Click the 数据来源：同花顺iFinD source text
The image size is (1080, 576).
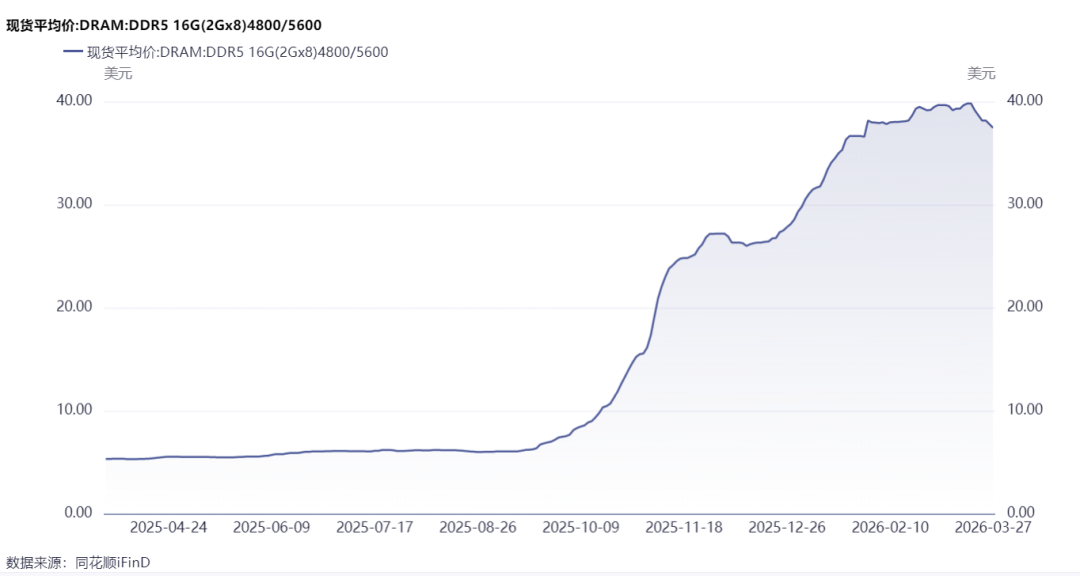coord(78,563)
